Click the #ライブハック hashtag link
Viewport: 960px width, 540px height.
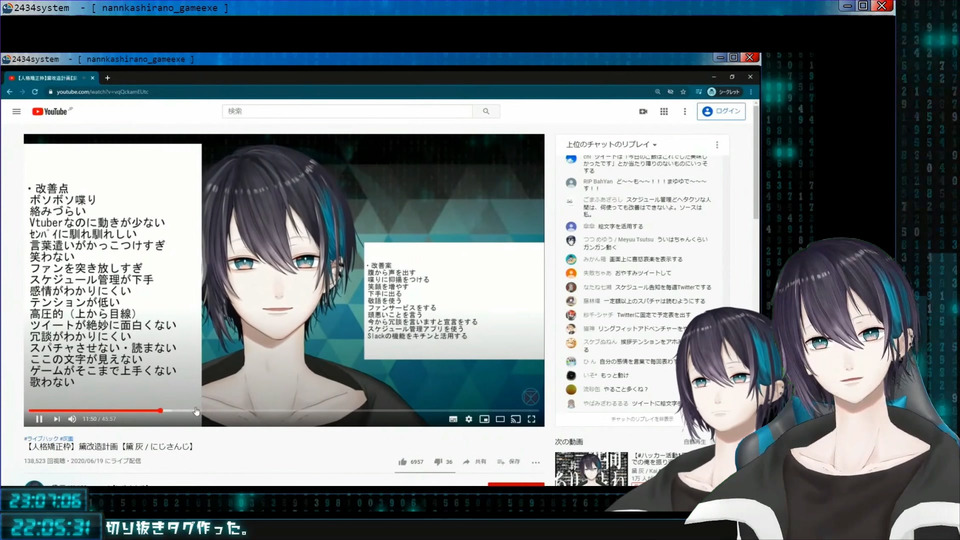41,438
